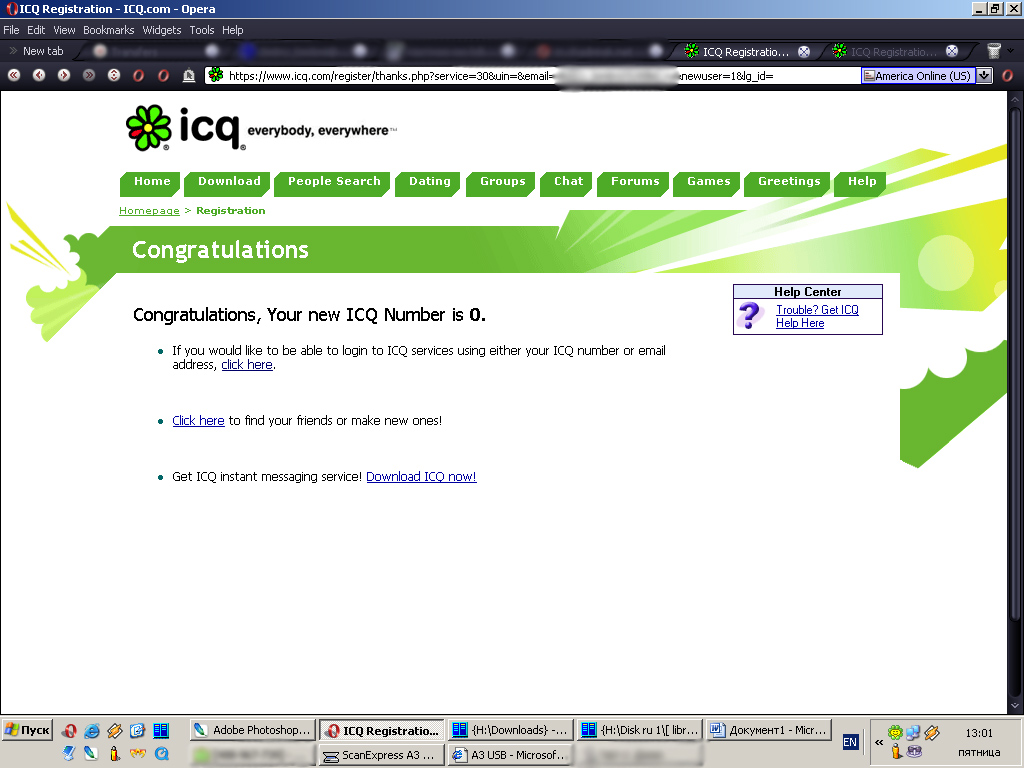Screen dimensions: 1024x768
Task: Open the People Search navigation tab
Action: pyautogui.click(x=334, y=182)
